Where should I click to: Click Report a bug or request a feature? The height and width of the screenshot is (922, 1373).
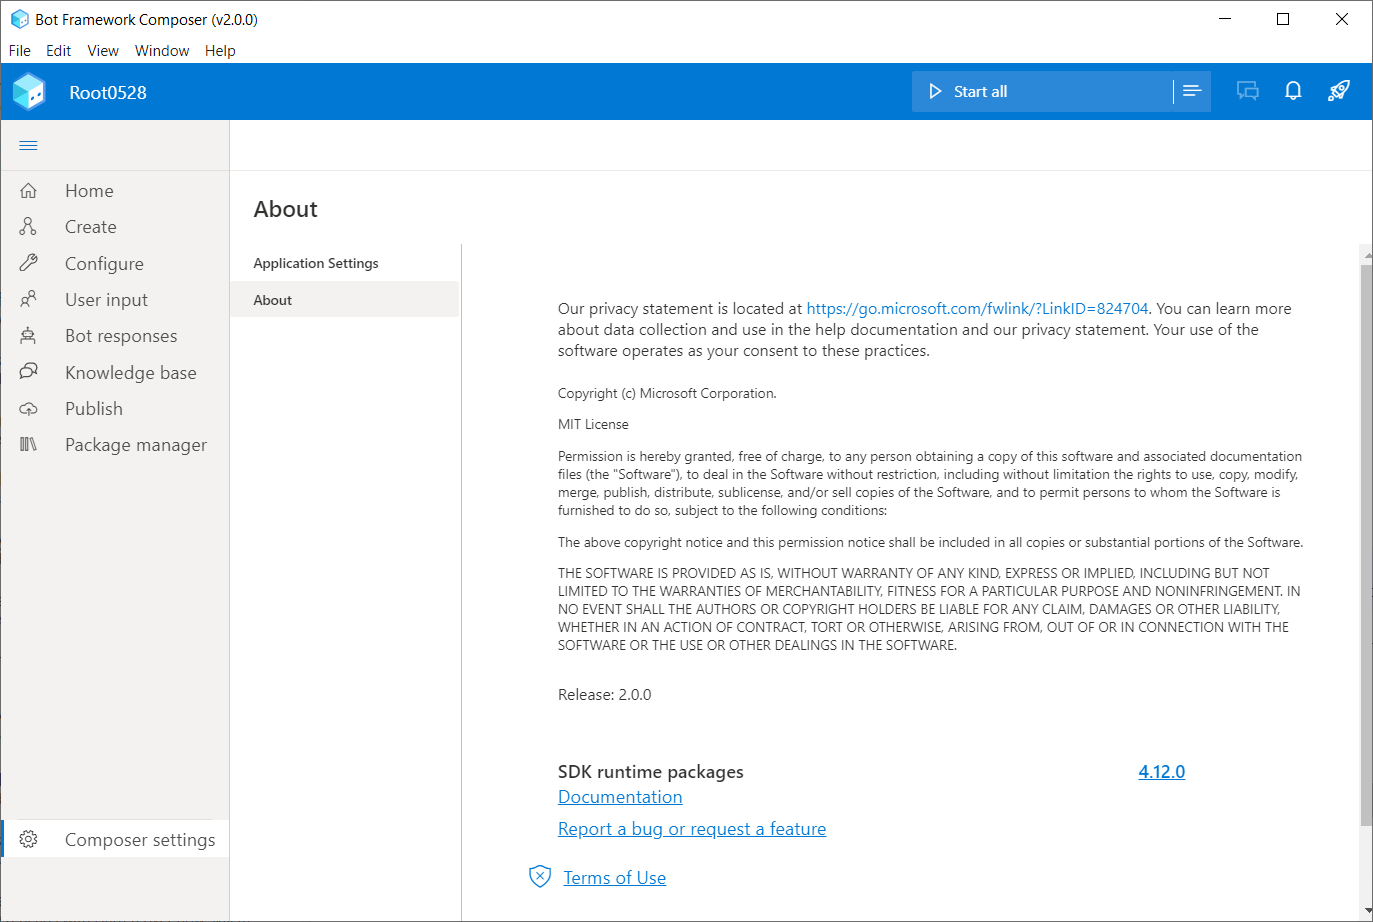pos(692,829)
